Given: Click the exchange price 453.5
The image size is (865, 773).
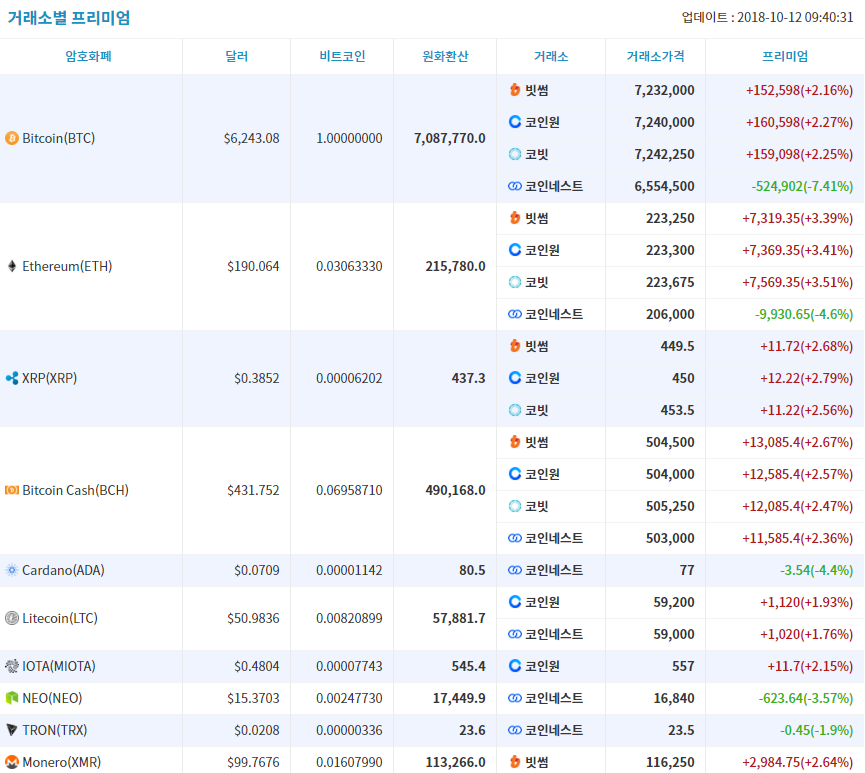Looking at the screenshot, I should point(677,410).
